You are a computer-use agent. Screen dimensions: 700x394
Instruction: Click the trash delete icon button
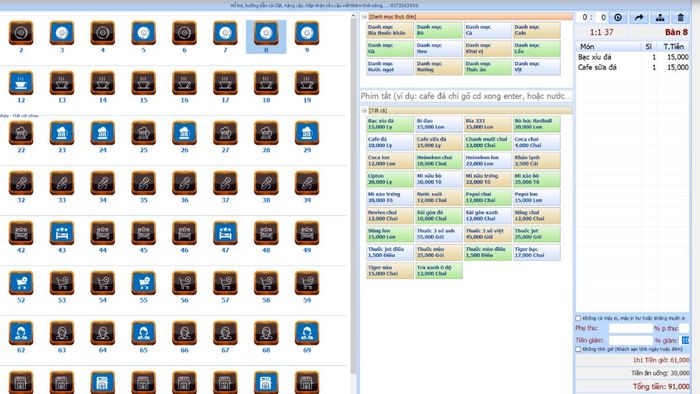tap(680, 17)
